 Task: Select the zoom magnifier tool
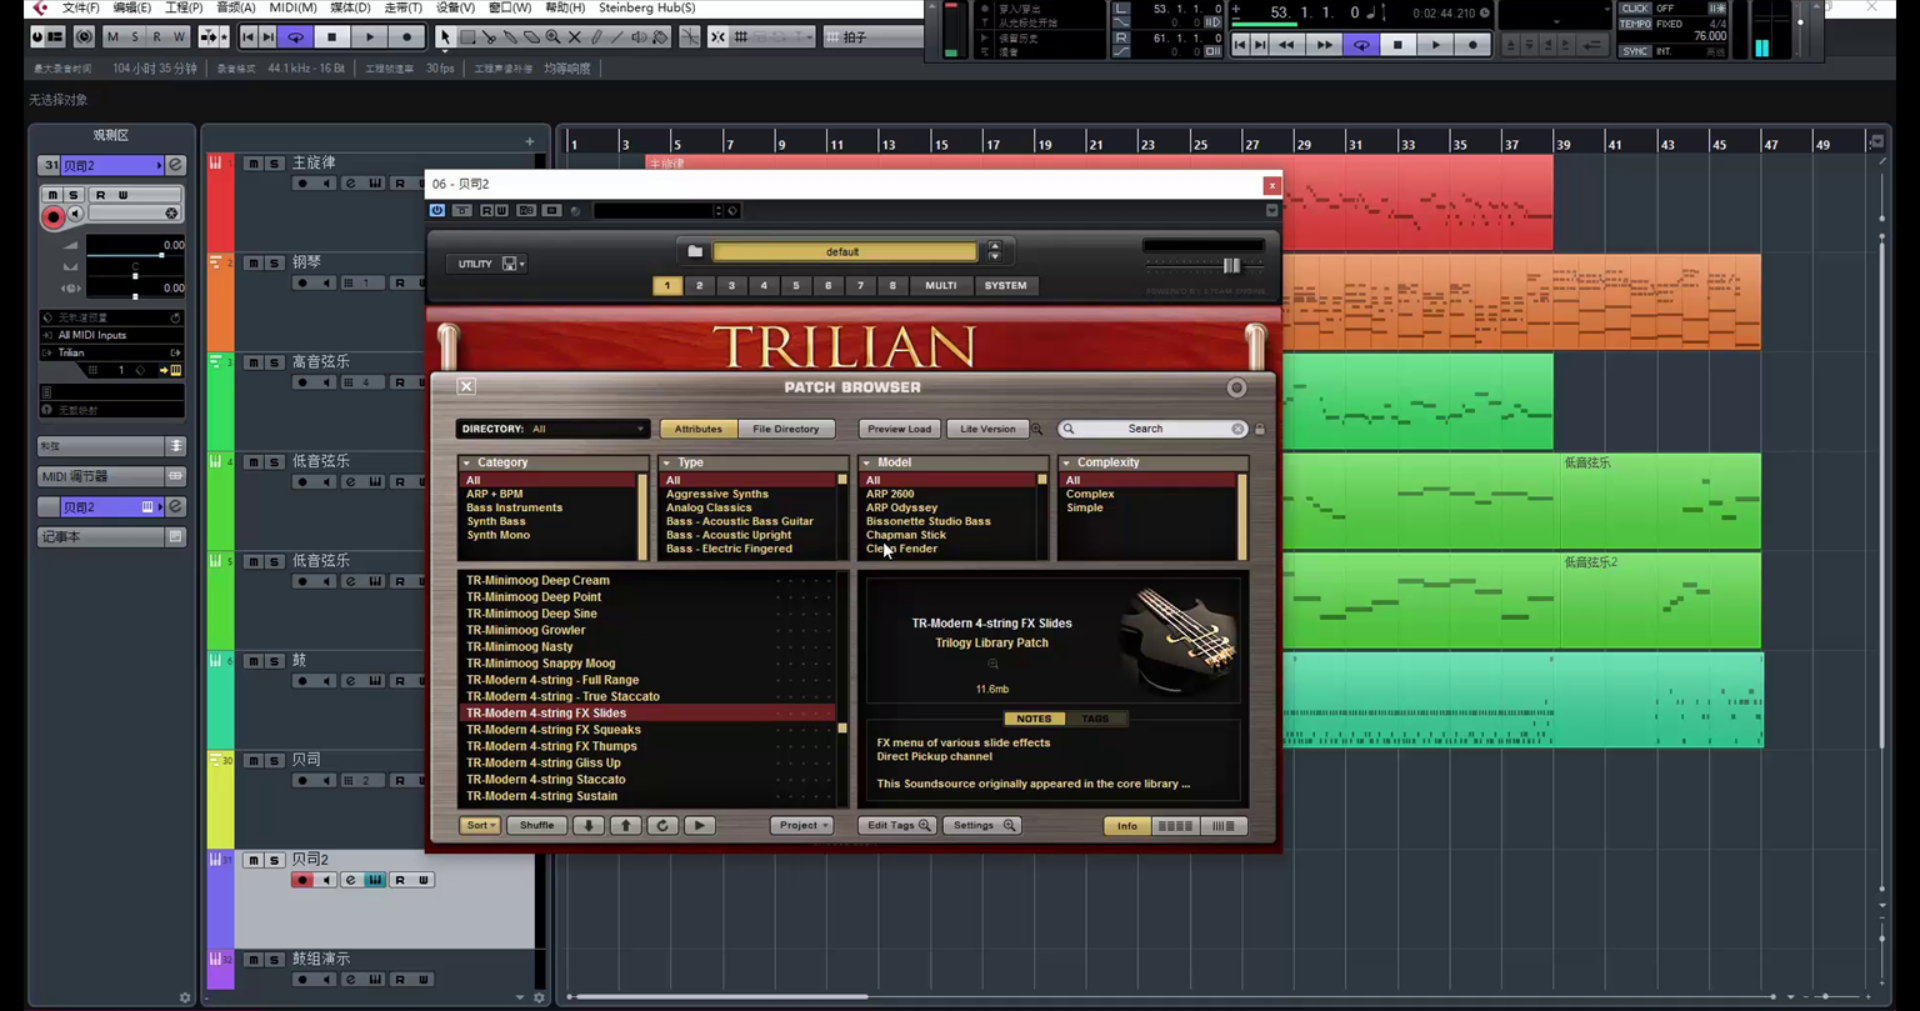(x=553, y=37)
